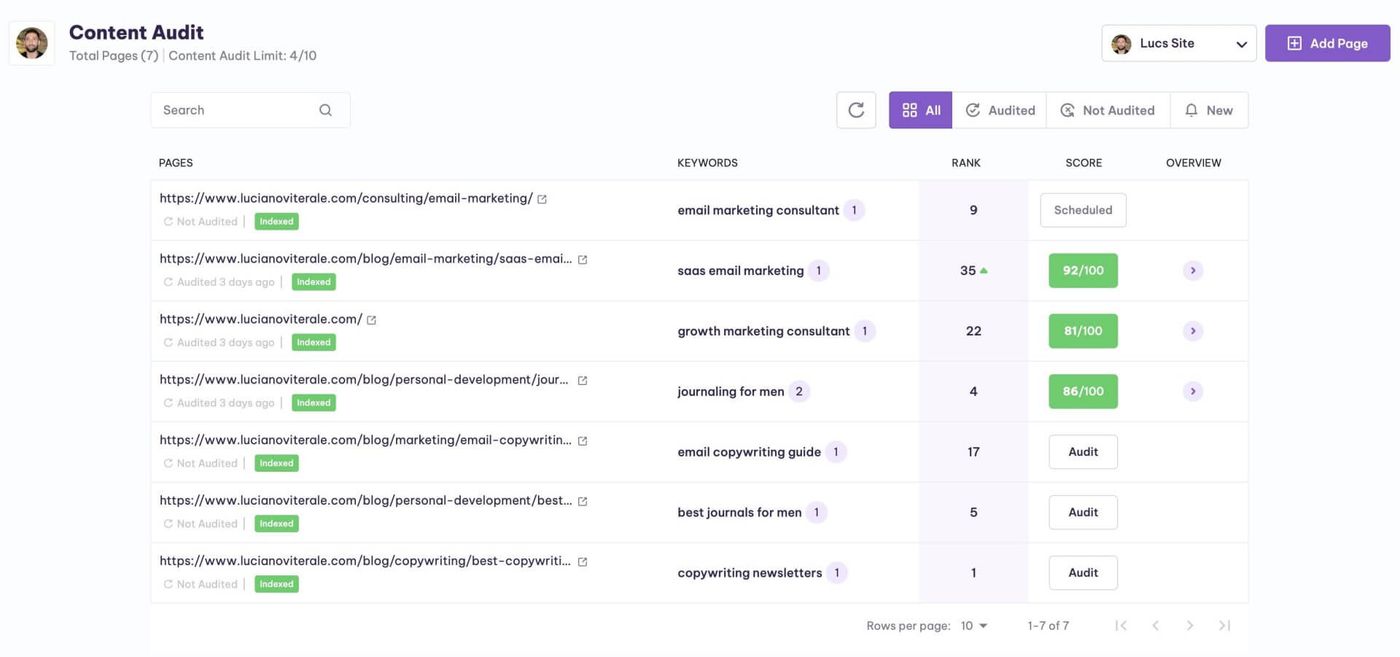Open the lucianoviterale.com homepage URL link
This screenshot has width=1400, height=657.
(261, 320)
